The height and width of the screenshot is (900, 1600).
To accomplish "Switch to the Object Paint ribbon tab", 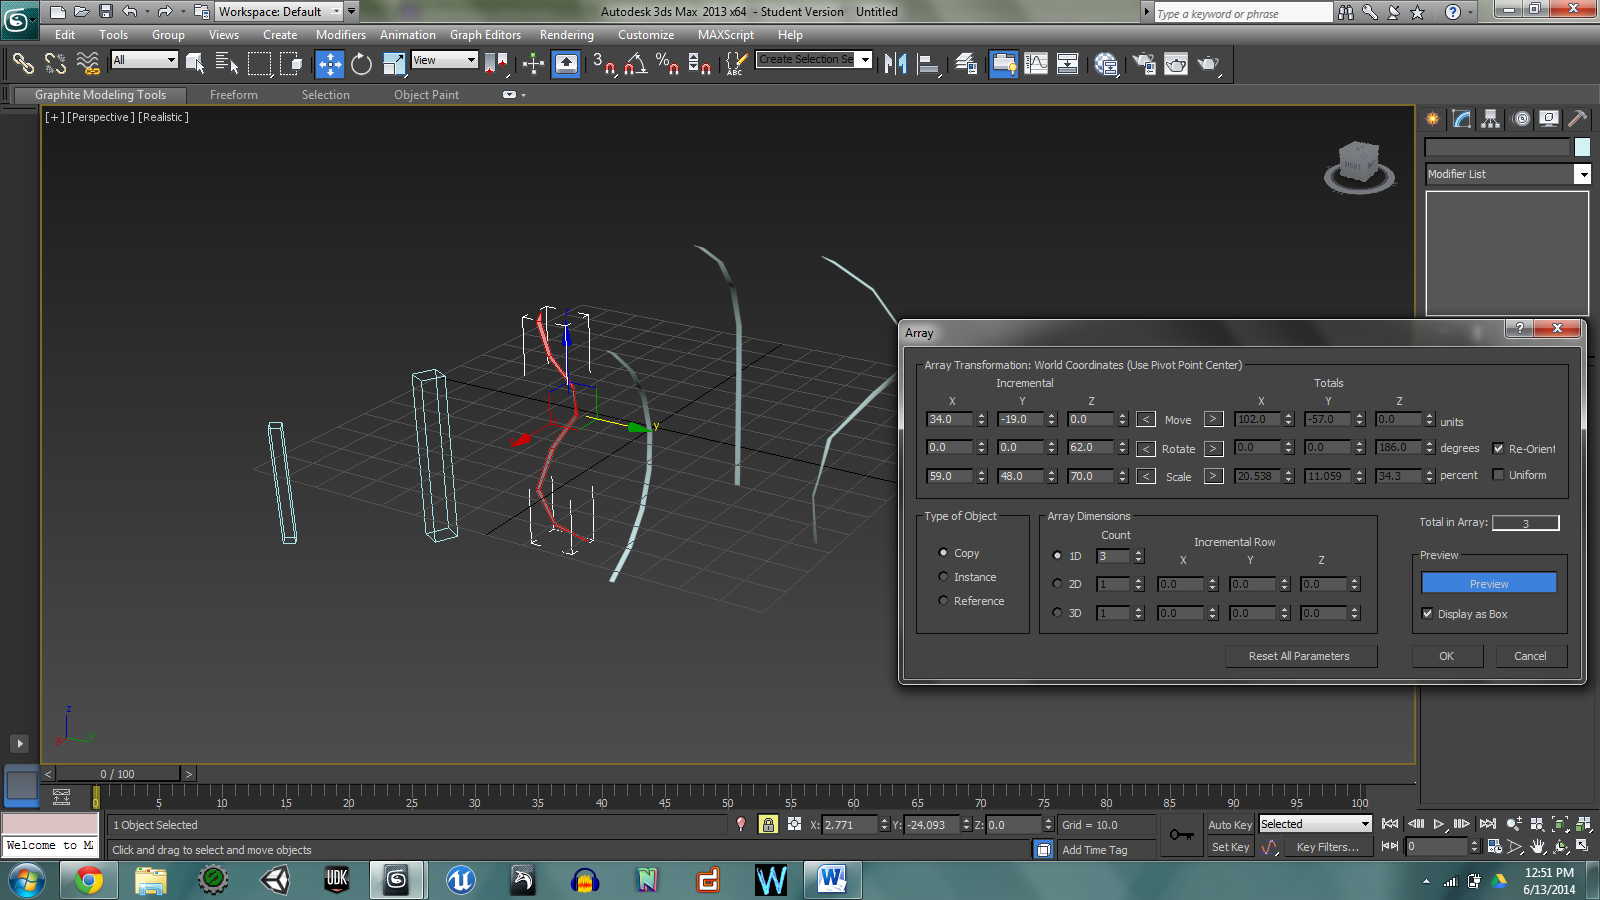I will [x=426, y=95].
